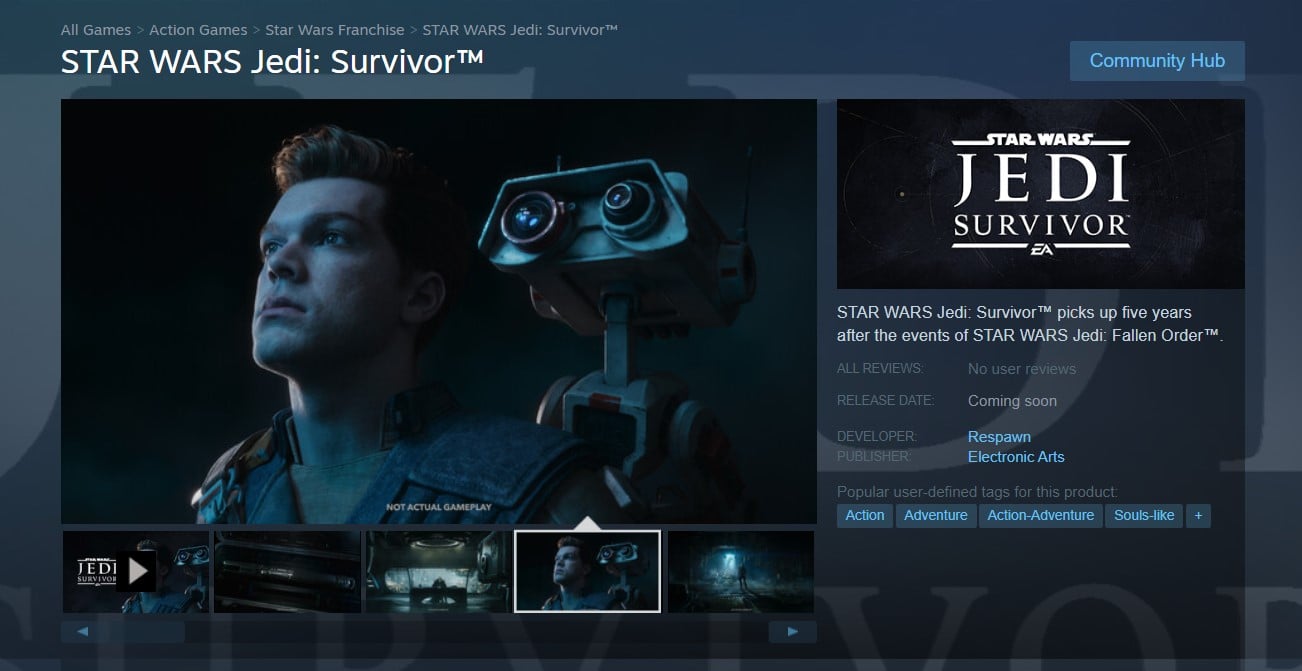The width and height of the screenshot is (1302, 671).
Task: Click the Jedi Survivor header logo image
Action: (x=1041, y=194)
